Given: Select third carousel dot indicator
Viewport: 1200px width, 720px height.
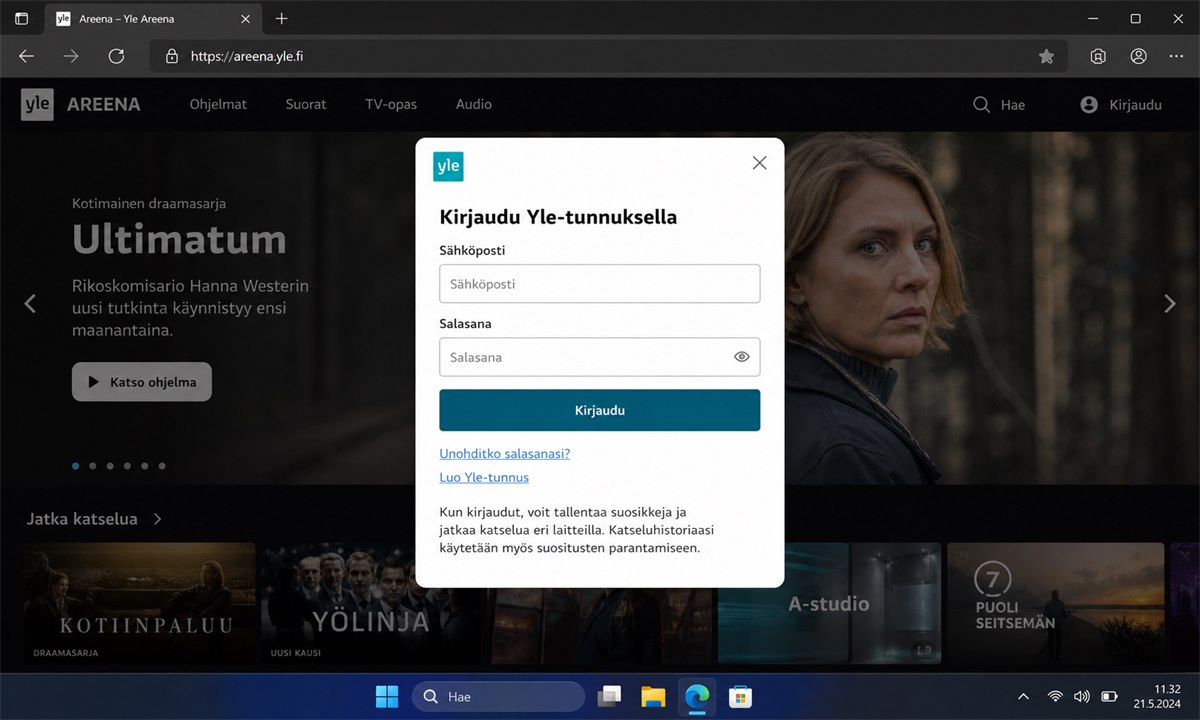Looking at the screenshot, I should coord(110,466).
